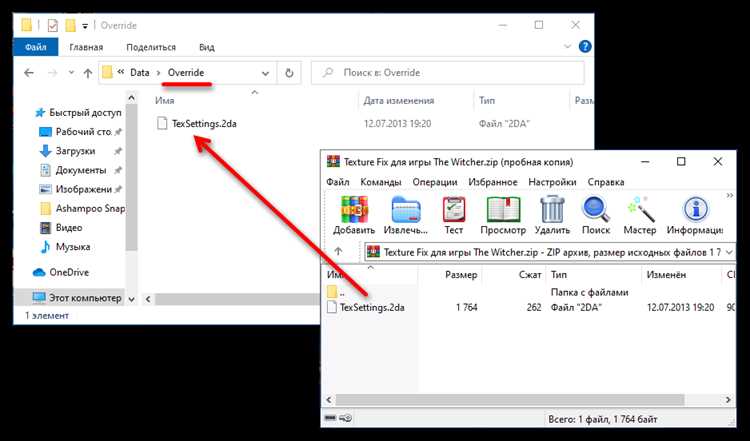Expand the Explorer ribbon chevron
The width and height of the screenshot is (750, 441).
(568, 46)
